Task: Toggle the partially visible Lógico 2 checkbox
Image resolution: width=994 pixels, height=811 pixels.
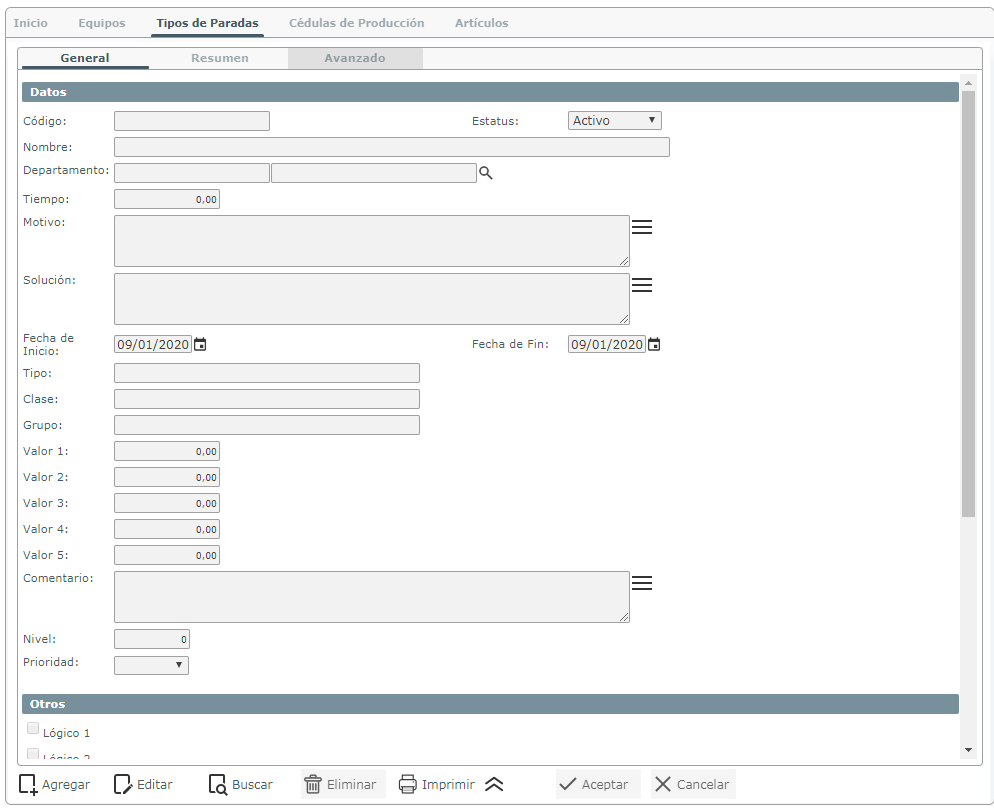Action: tap(34, 754)
